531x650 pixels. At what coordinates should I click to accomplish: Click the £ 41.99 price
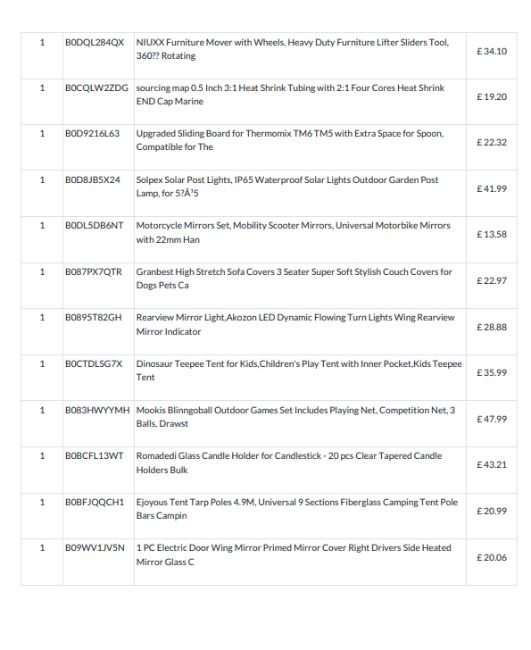[492, 189]
